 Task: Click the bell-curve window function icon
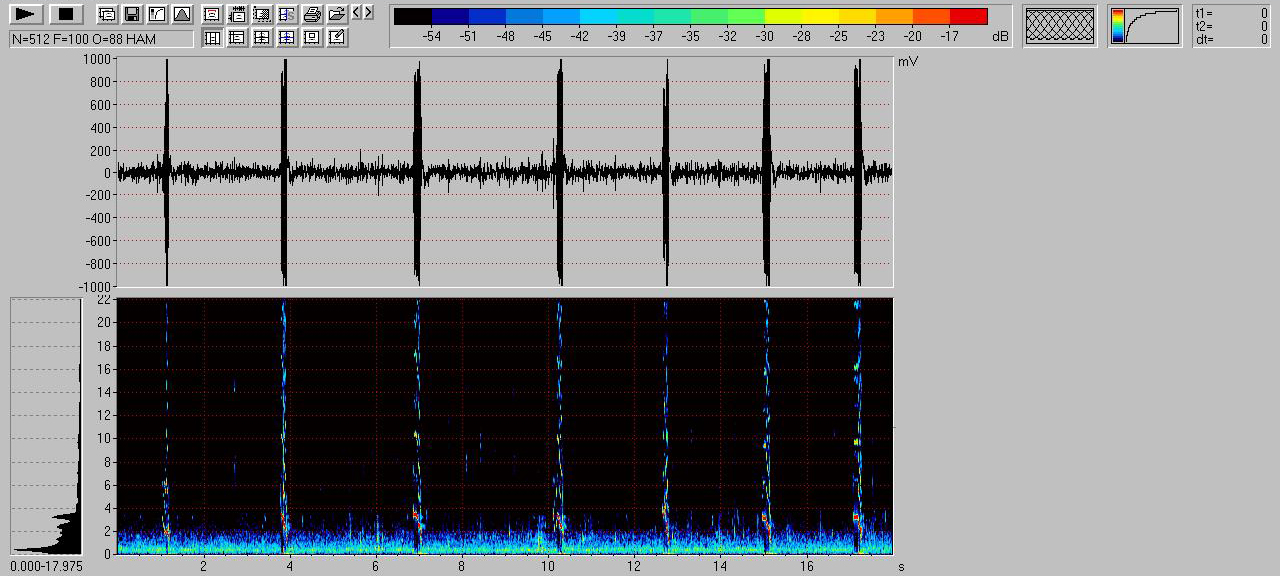coord(181,14)
